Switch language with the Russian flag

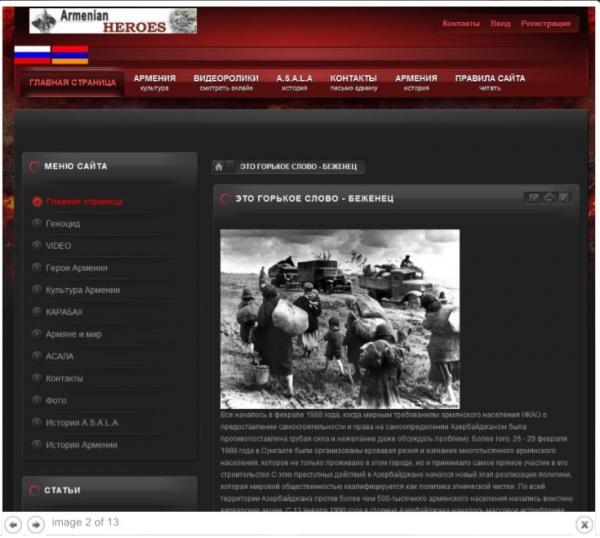[32, 54]
